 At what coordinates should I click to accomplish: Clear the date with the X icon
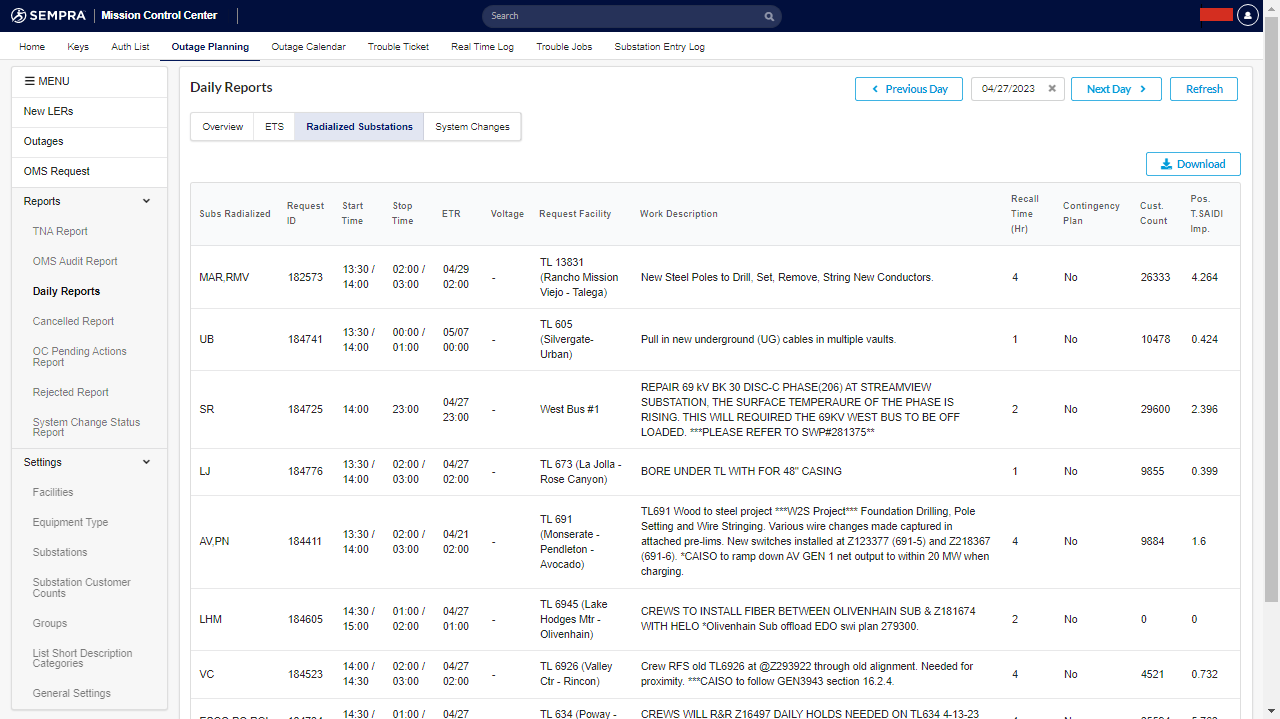[1052, 89]
